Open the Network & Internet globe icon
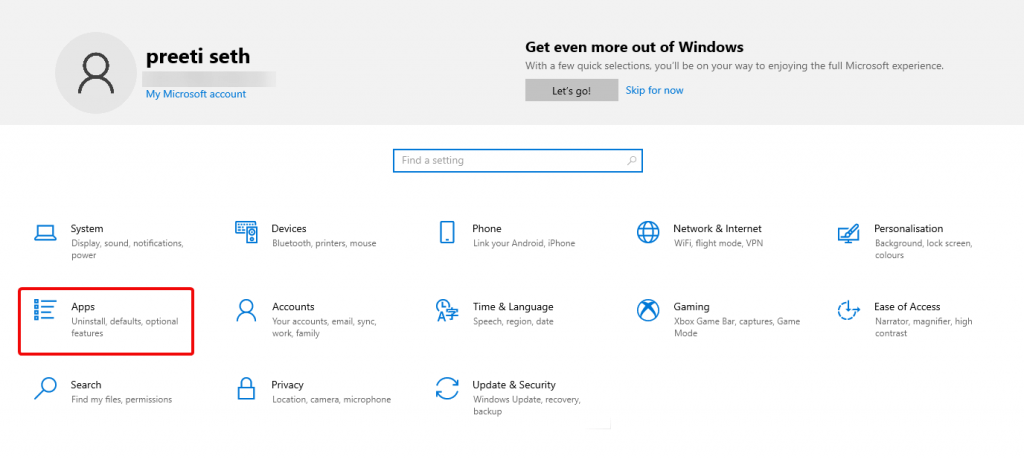The height and width of the screenshot is (459, 1024). pos(648,232)
